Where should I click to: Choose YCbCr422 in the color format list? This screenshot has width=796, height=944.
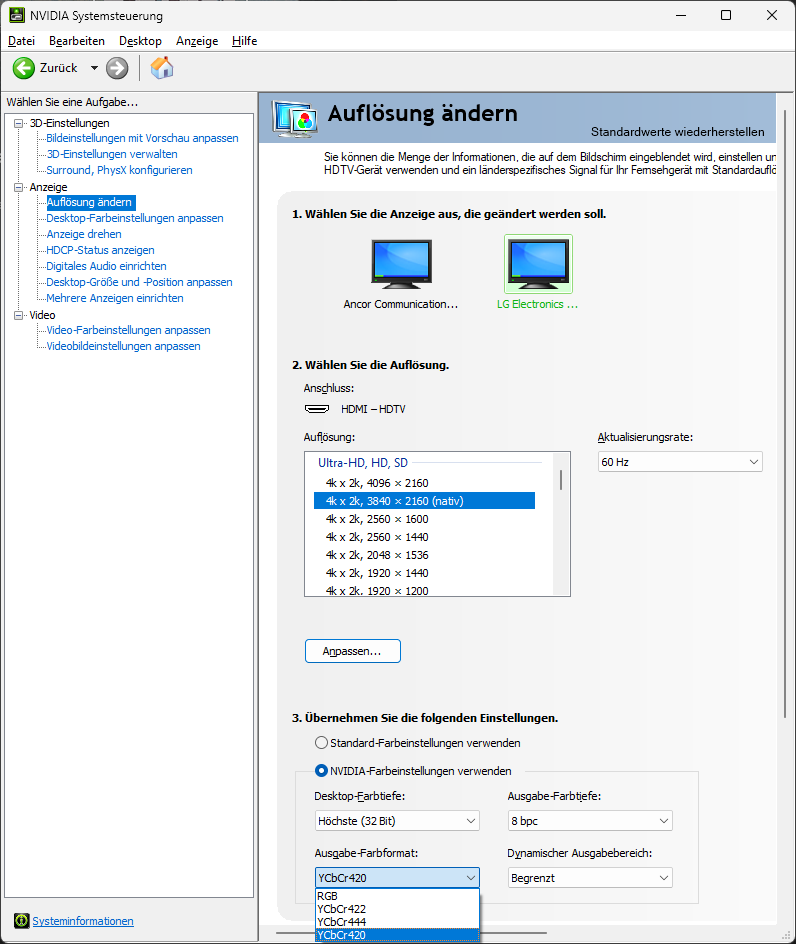click(397, 909)
